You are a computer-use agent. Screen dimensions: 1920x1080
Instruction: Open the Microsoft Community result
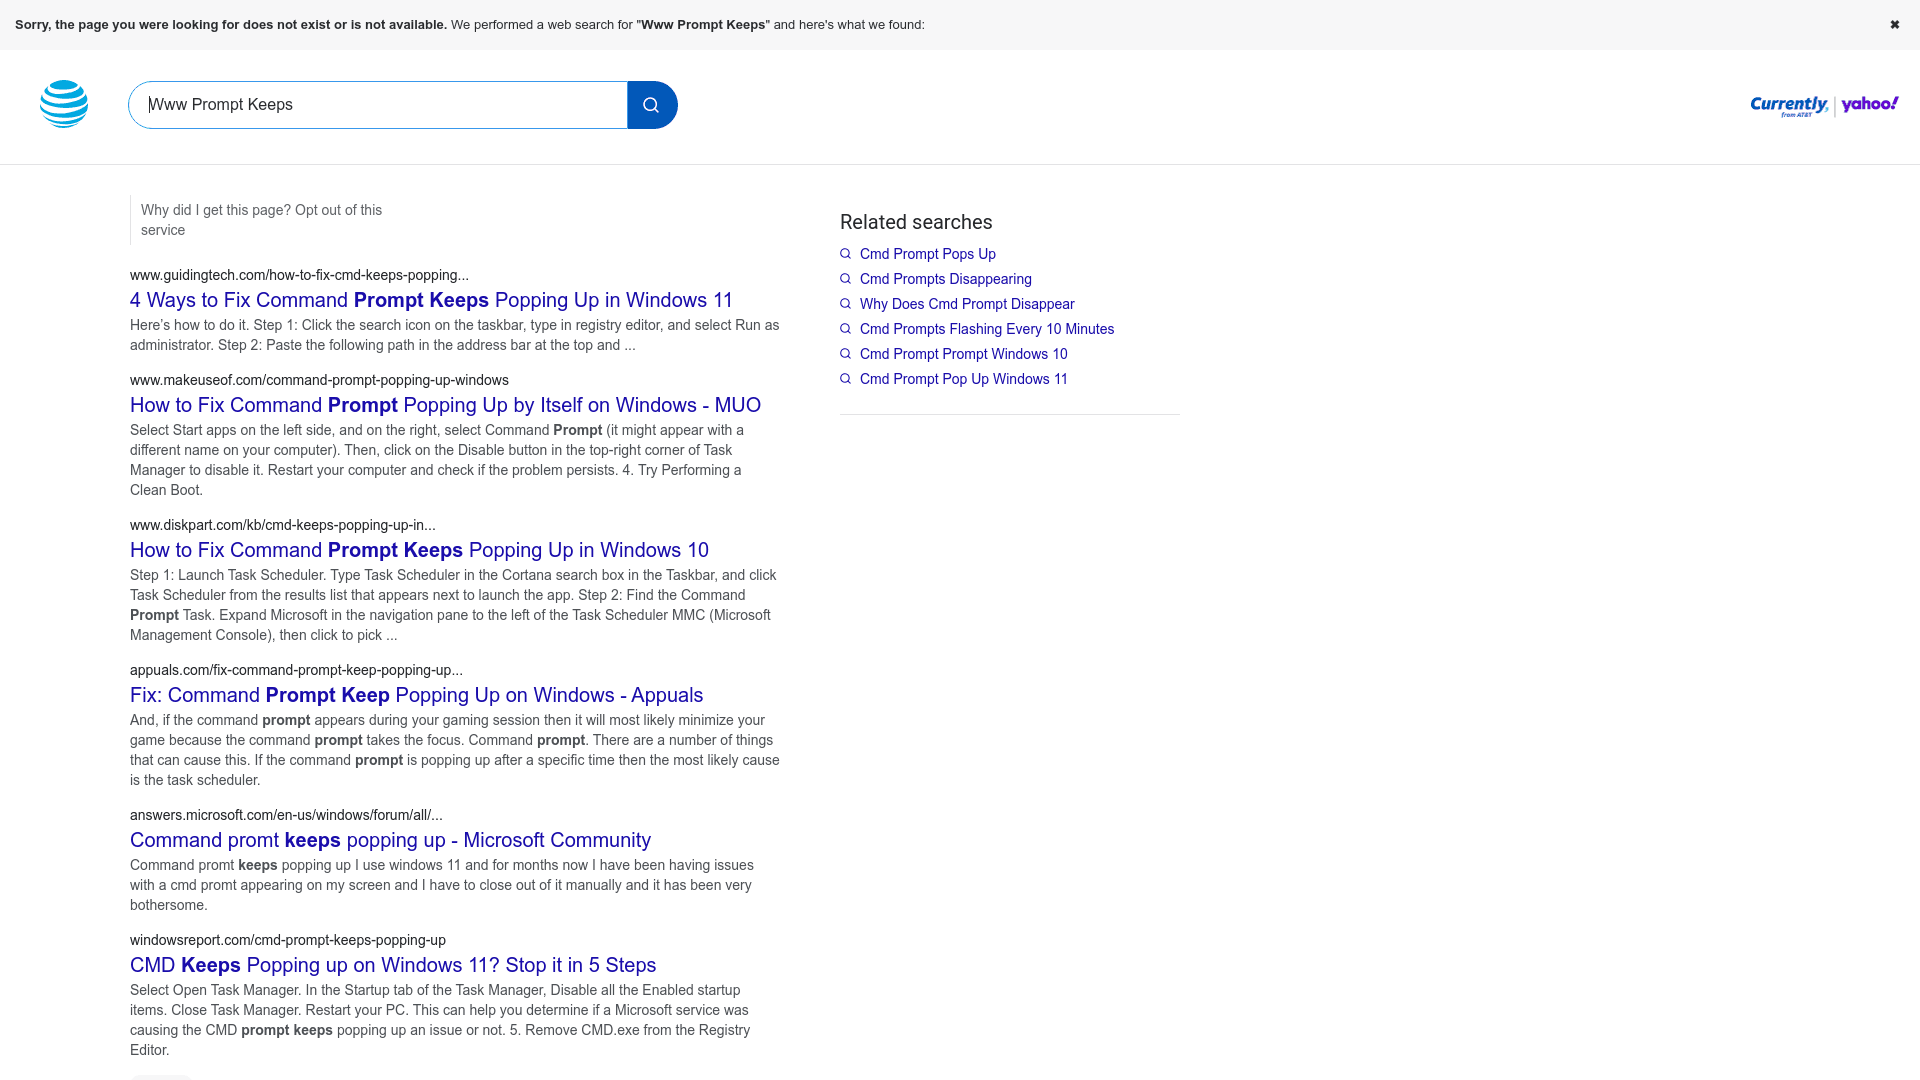coord(390,840)
